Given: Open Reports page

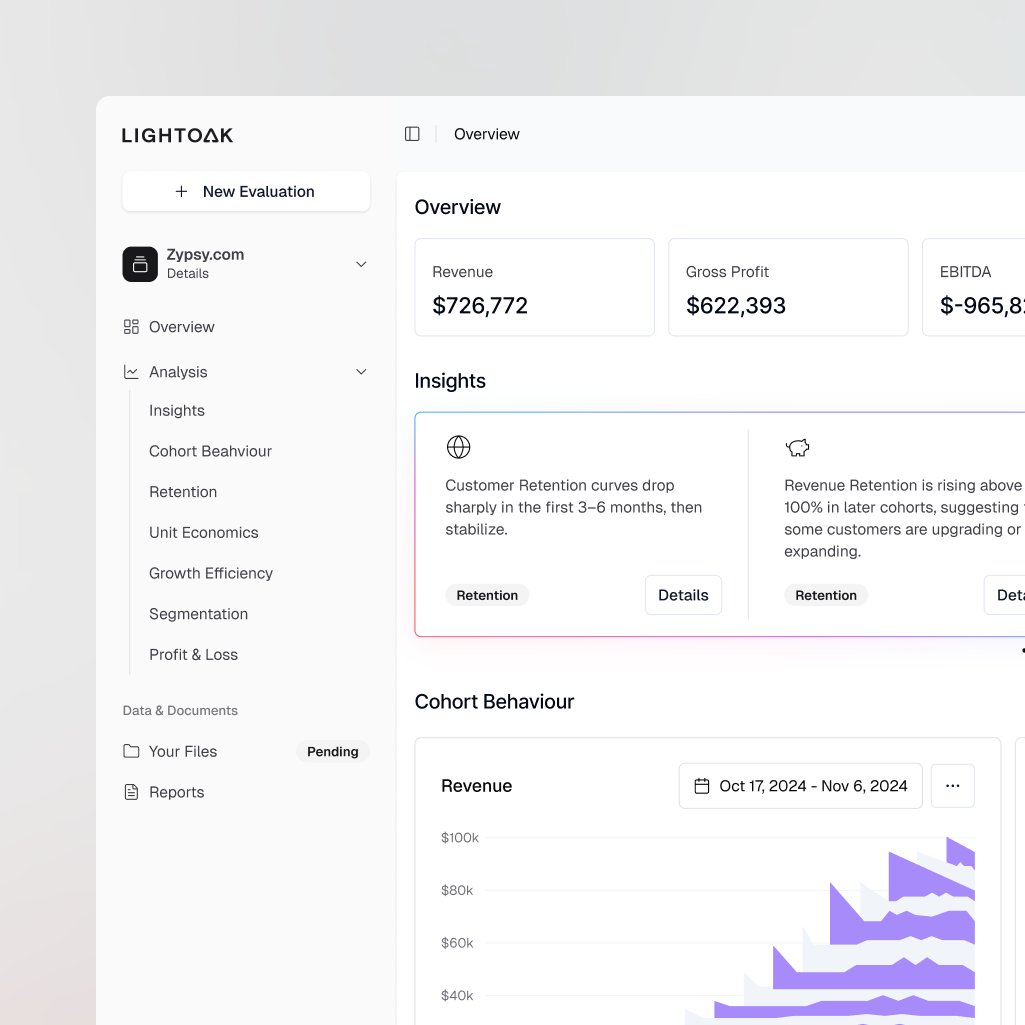Looking at the screenshot, I should click(x=176, y=792).
